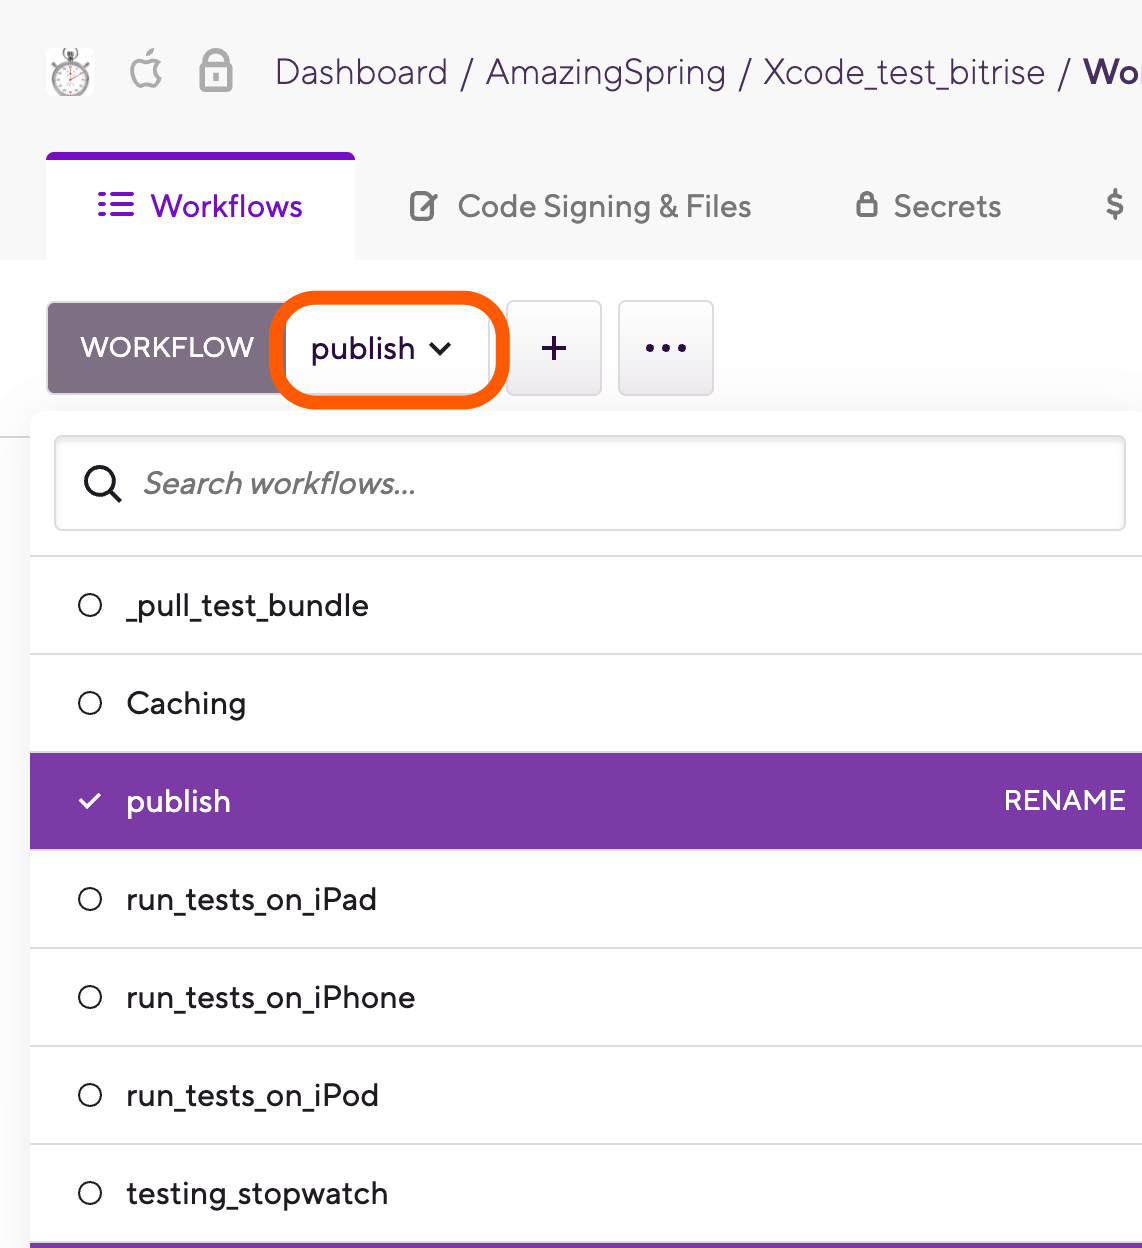Image resolution: width=1142 pixels, height=1248 pixels.
Task: Switch to the Code Signing & Files tab
Action: 603,206
